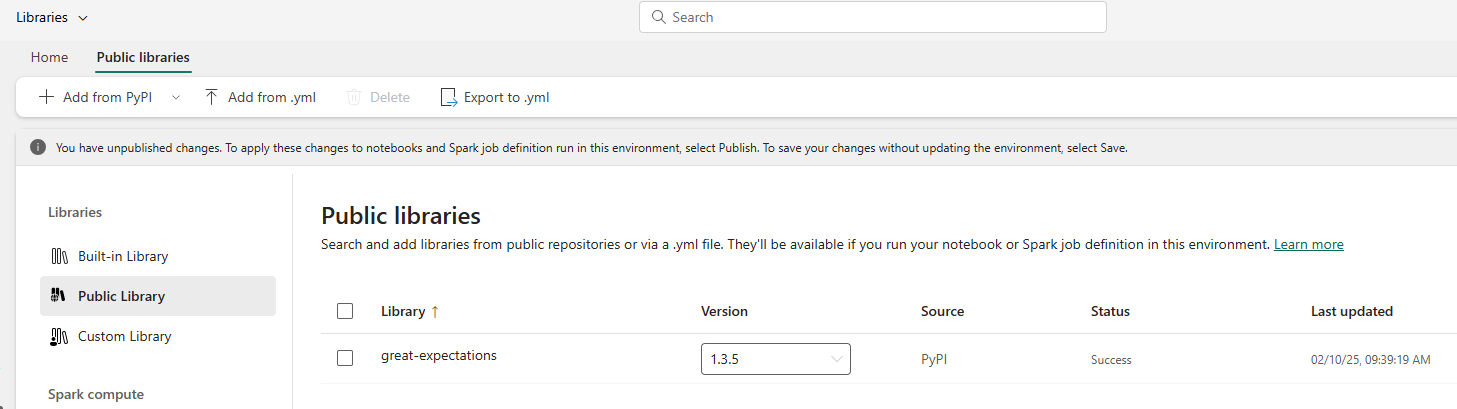Click the Export to .yml icon
Image resolution: width=1457 pixels, height=409 pixels.
(x=448, y=97)
